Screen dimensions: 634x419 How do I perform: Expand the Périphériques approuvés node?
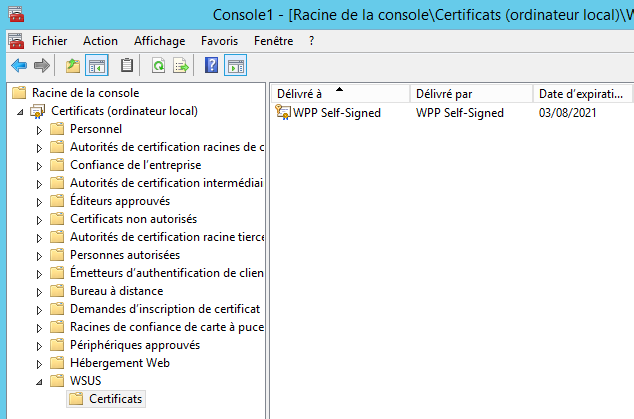point(39,346)
